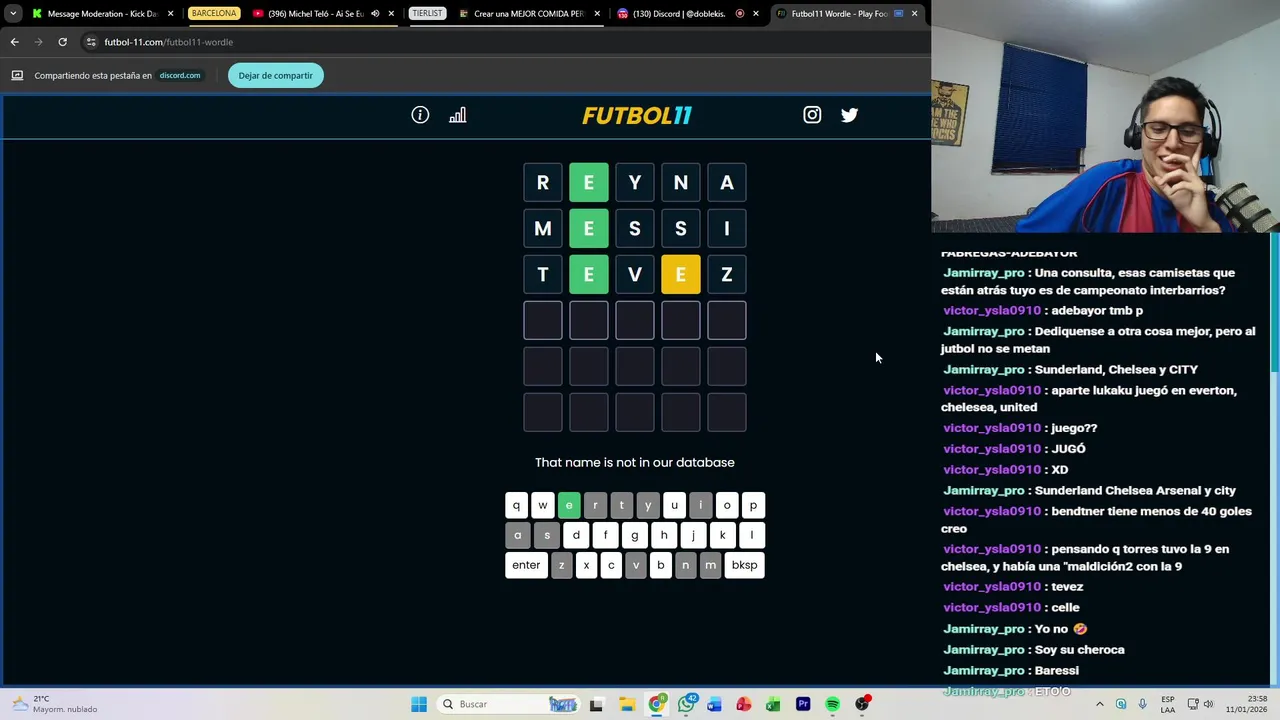This screenshot has height=720, width=1280.
Task: Click the address bar URL
Action: point(169,42)
